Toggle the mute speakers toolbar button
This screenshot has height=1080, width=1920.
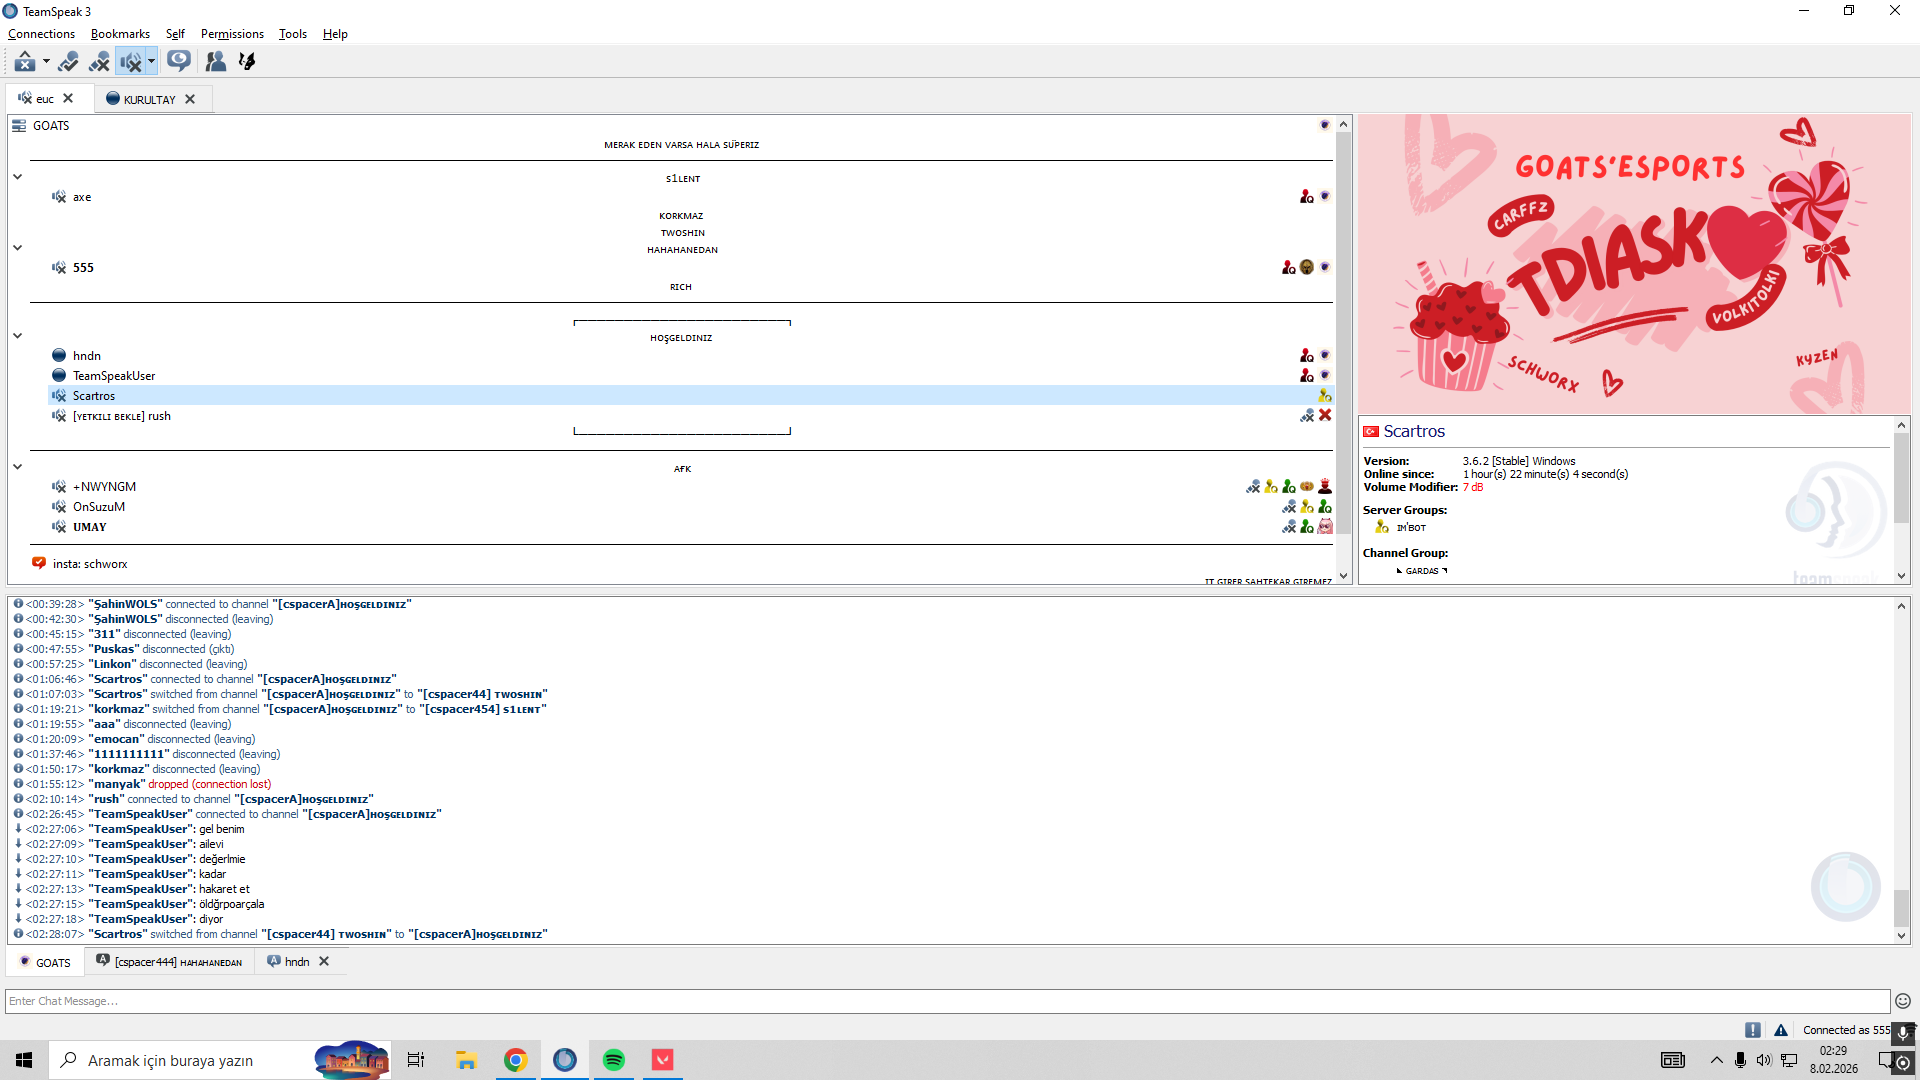pos(130,62)
